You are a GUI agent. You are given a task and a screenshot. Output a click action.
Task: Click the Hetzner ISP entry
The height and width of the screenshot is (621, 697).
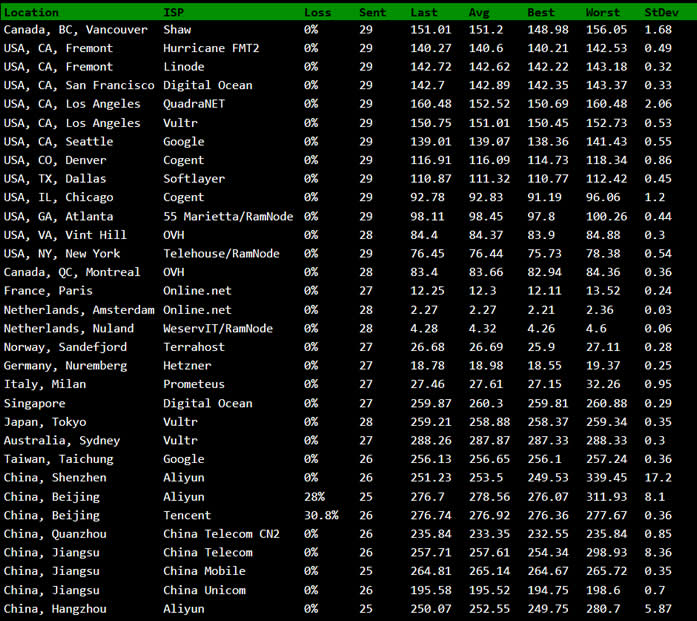(x=187, y=366)
